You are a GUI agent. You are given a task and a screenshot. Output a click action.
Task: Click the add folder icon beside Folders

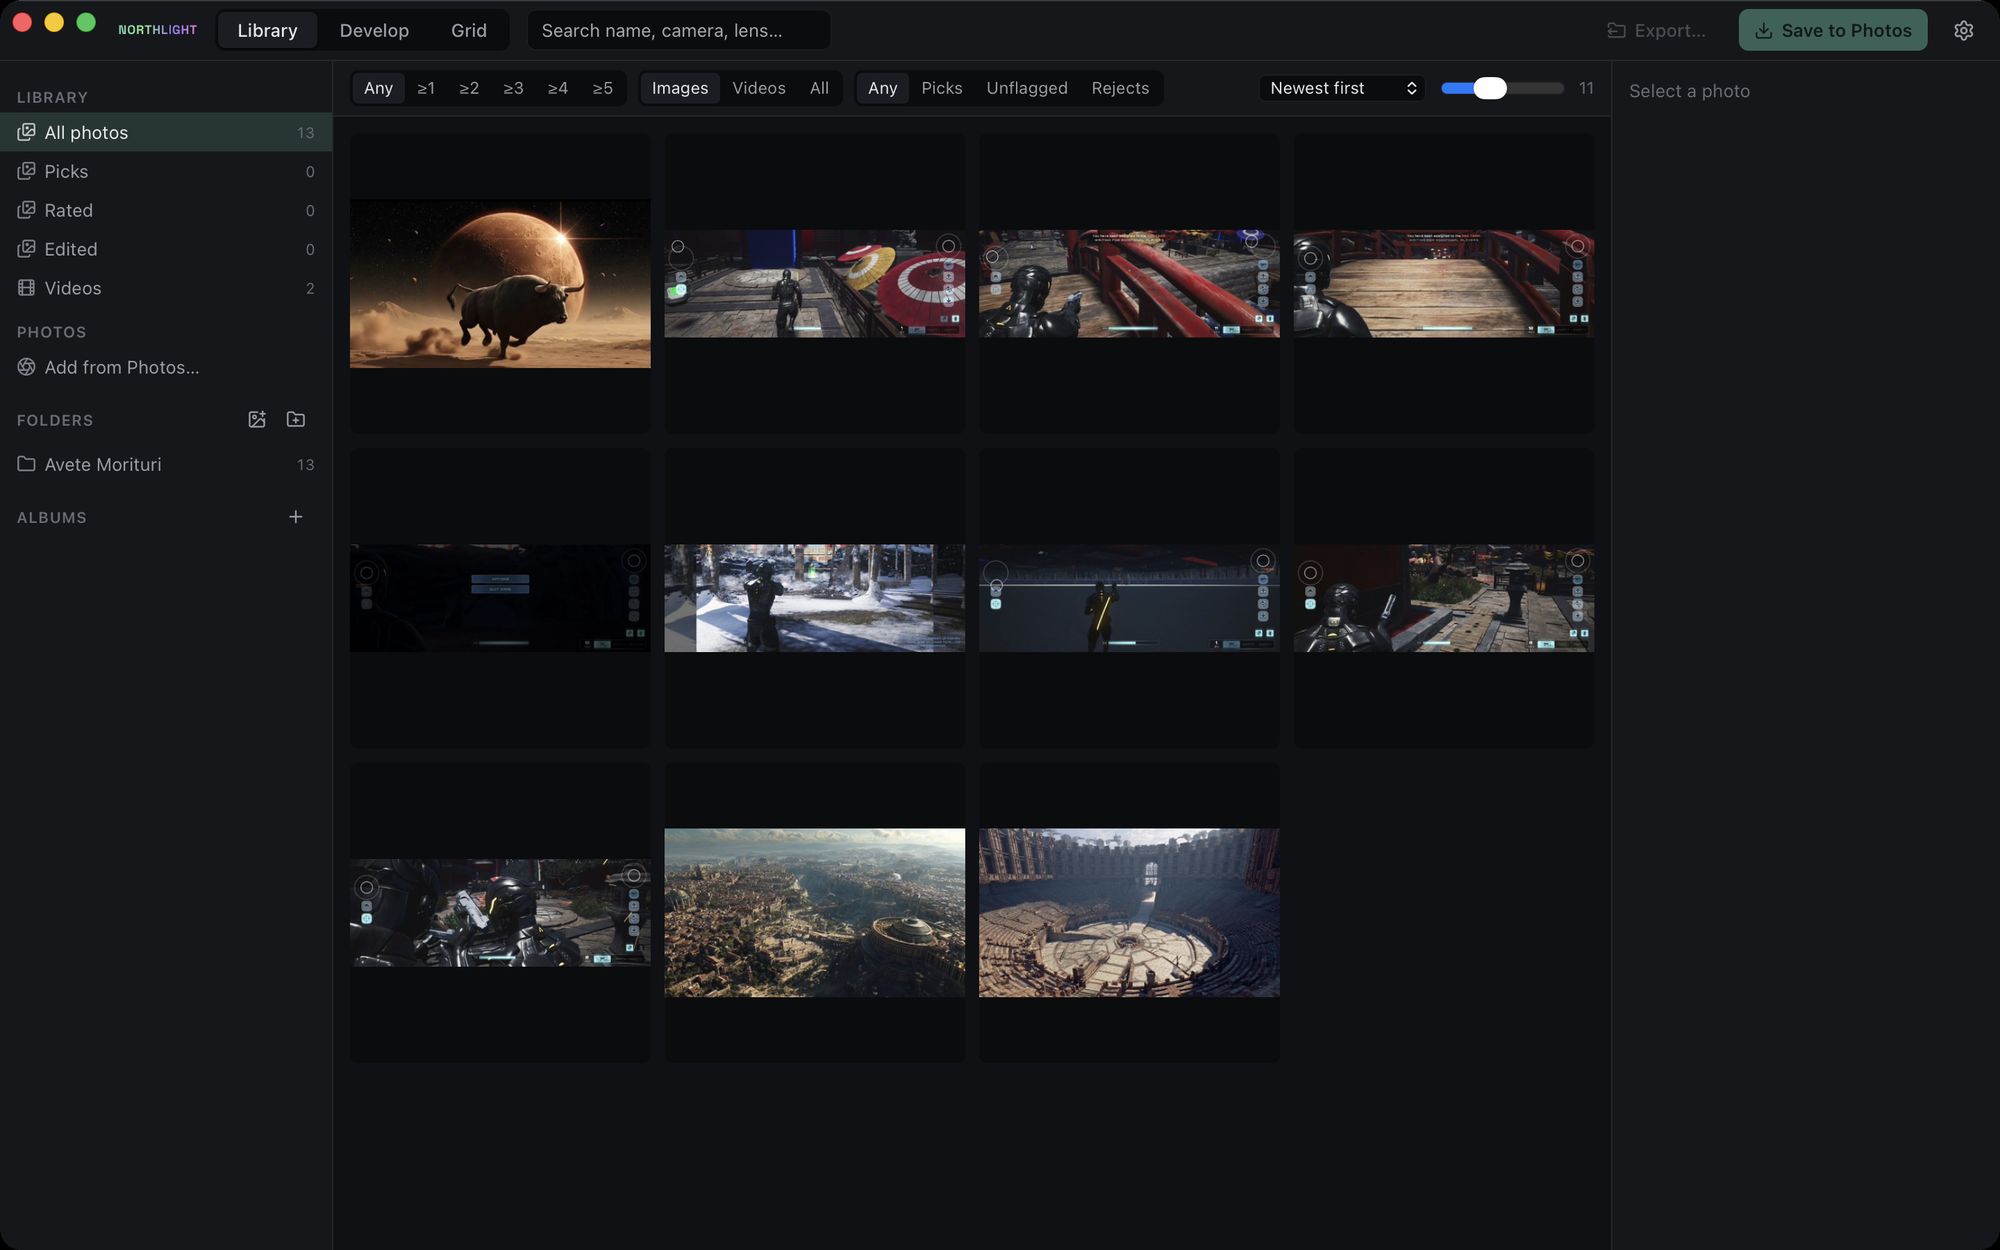(x=296, y=420)
